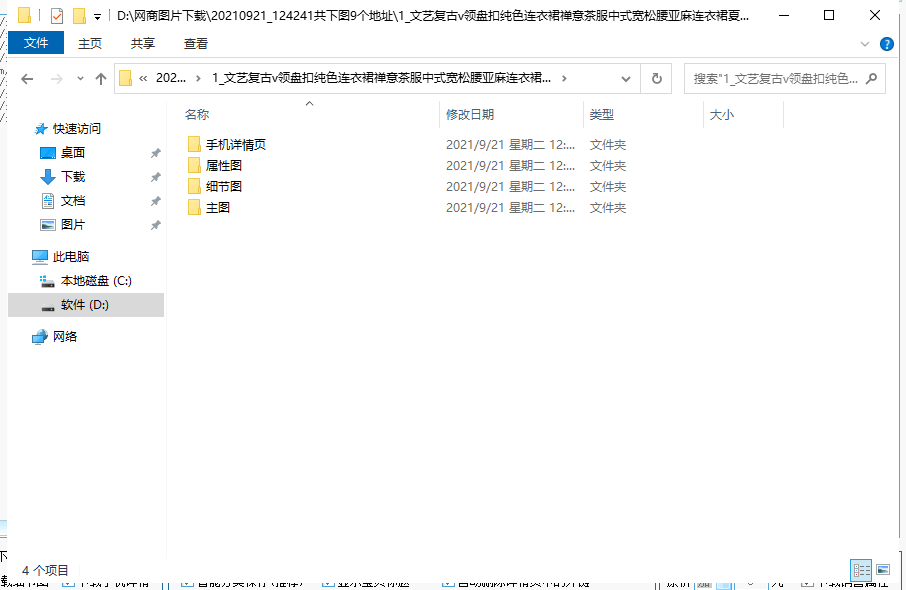Click the pin icon next to 桌面
Screen dimensions: 906x590
[x=157, y=152]
